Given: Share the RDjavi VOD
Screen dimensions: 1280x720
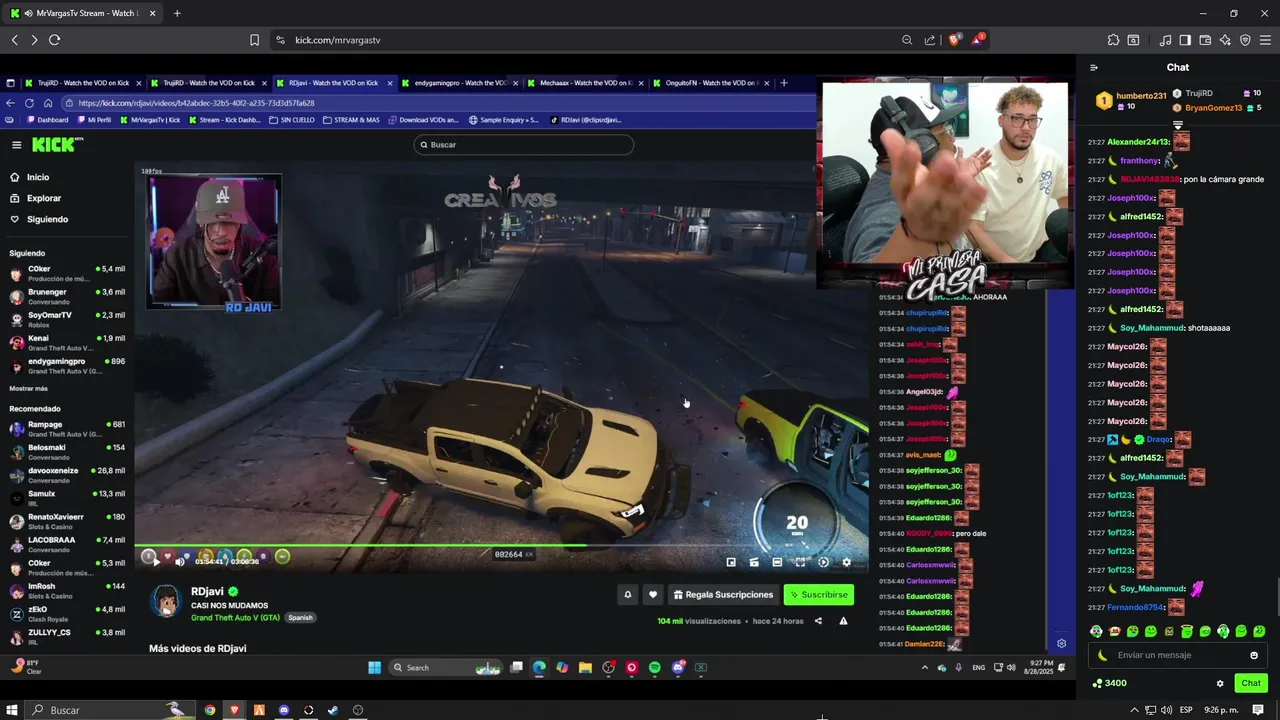Looking at the screenshot, I should (818, 621).
